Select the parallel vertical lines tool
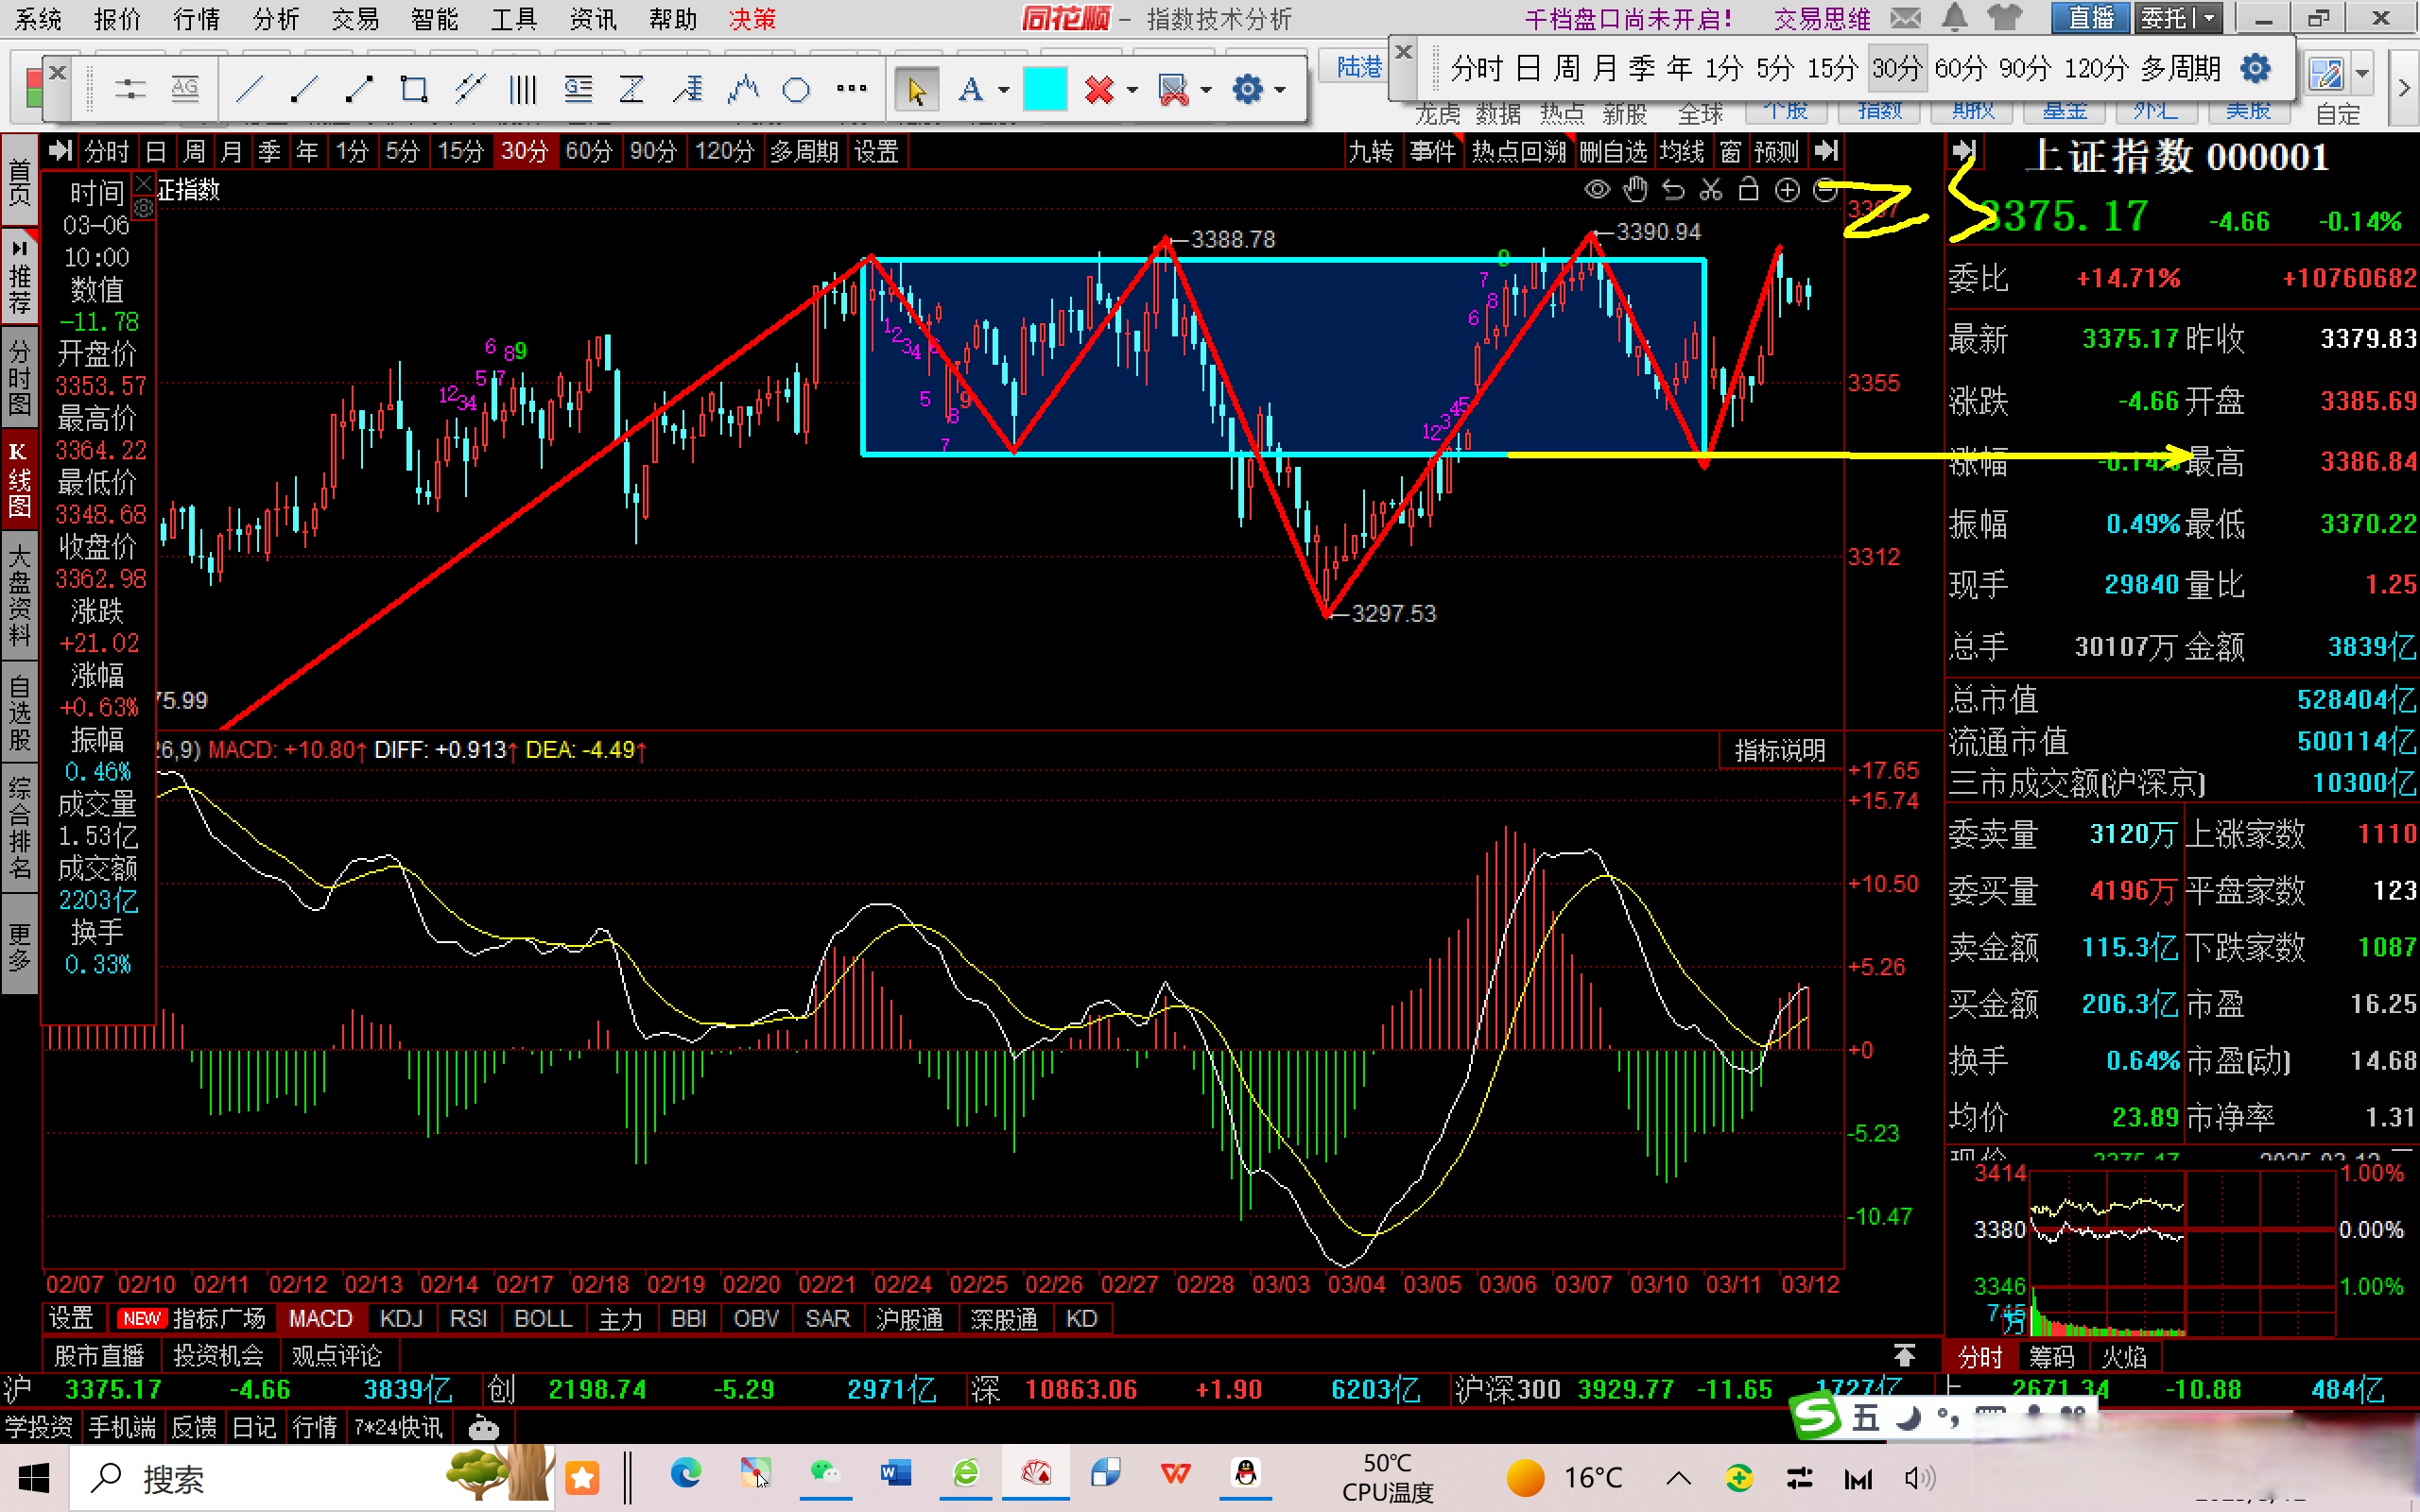 coord(522,90)
